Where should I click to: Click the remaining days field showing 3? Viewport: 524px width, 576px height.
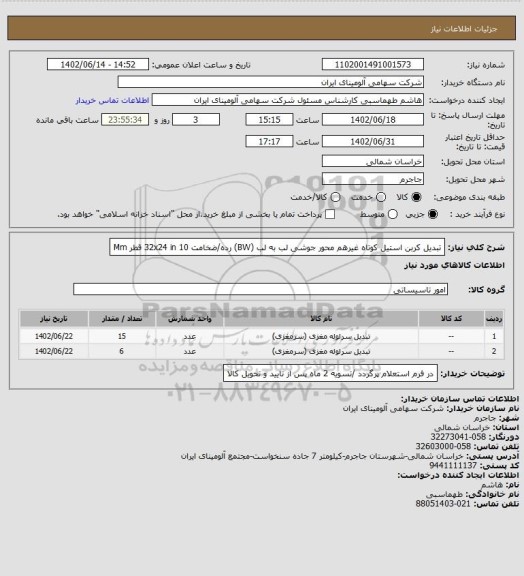tap(196, 120)
